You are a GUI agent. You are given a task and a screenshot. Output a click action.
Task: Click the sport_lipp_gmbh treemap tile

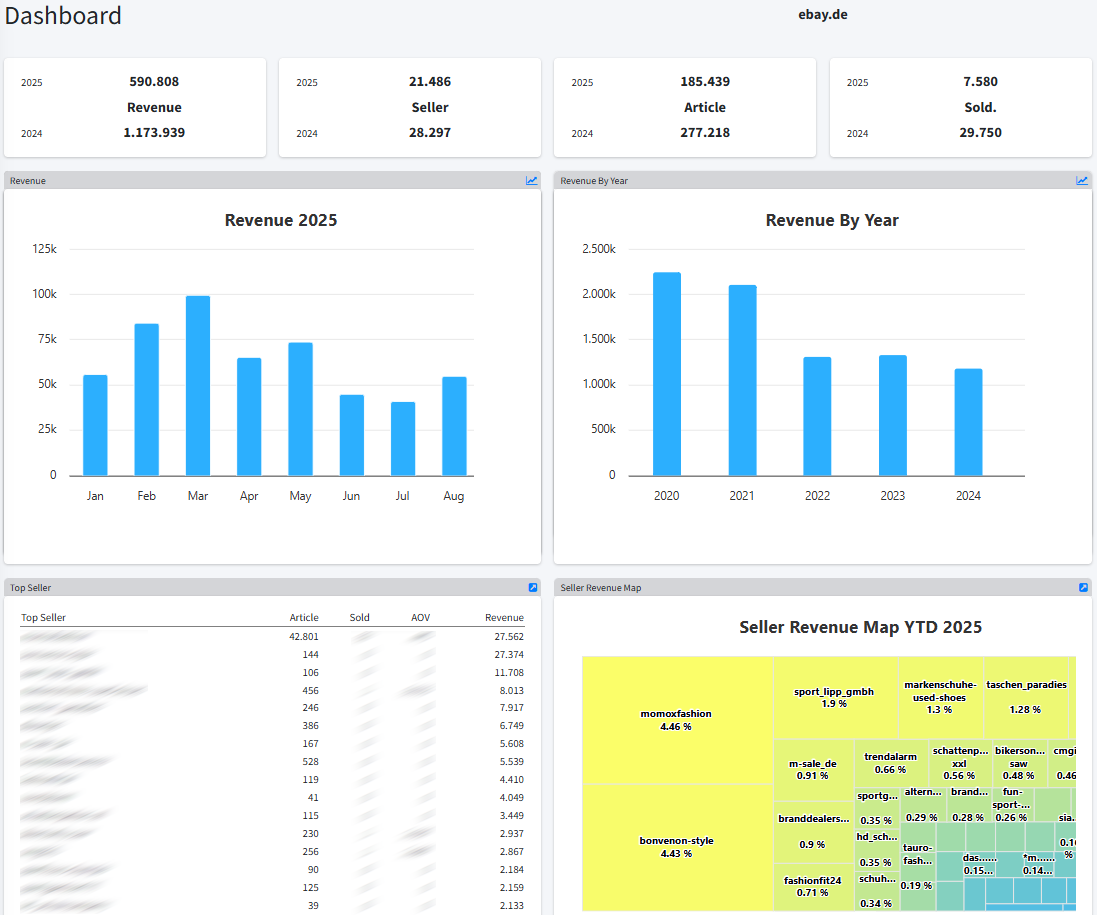tap(834, 697)
